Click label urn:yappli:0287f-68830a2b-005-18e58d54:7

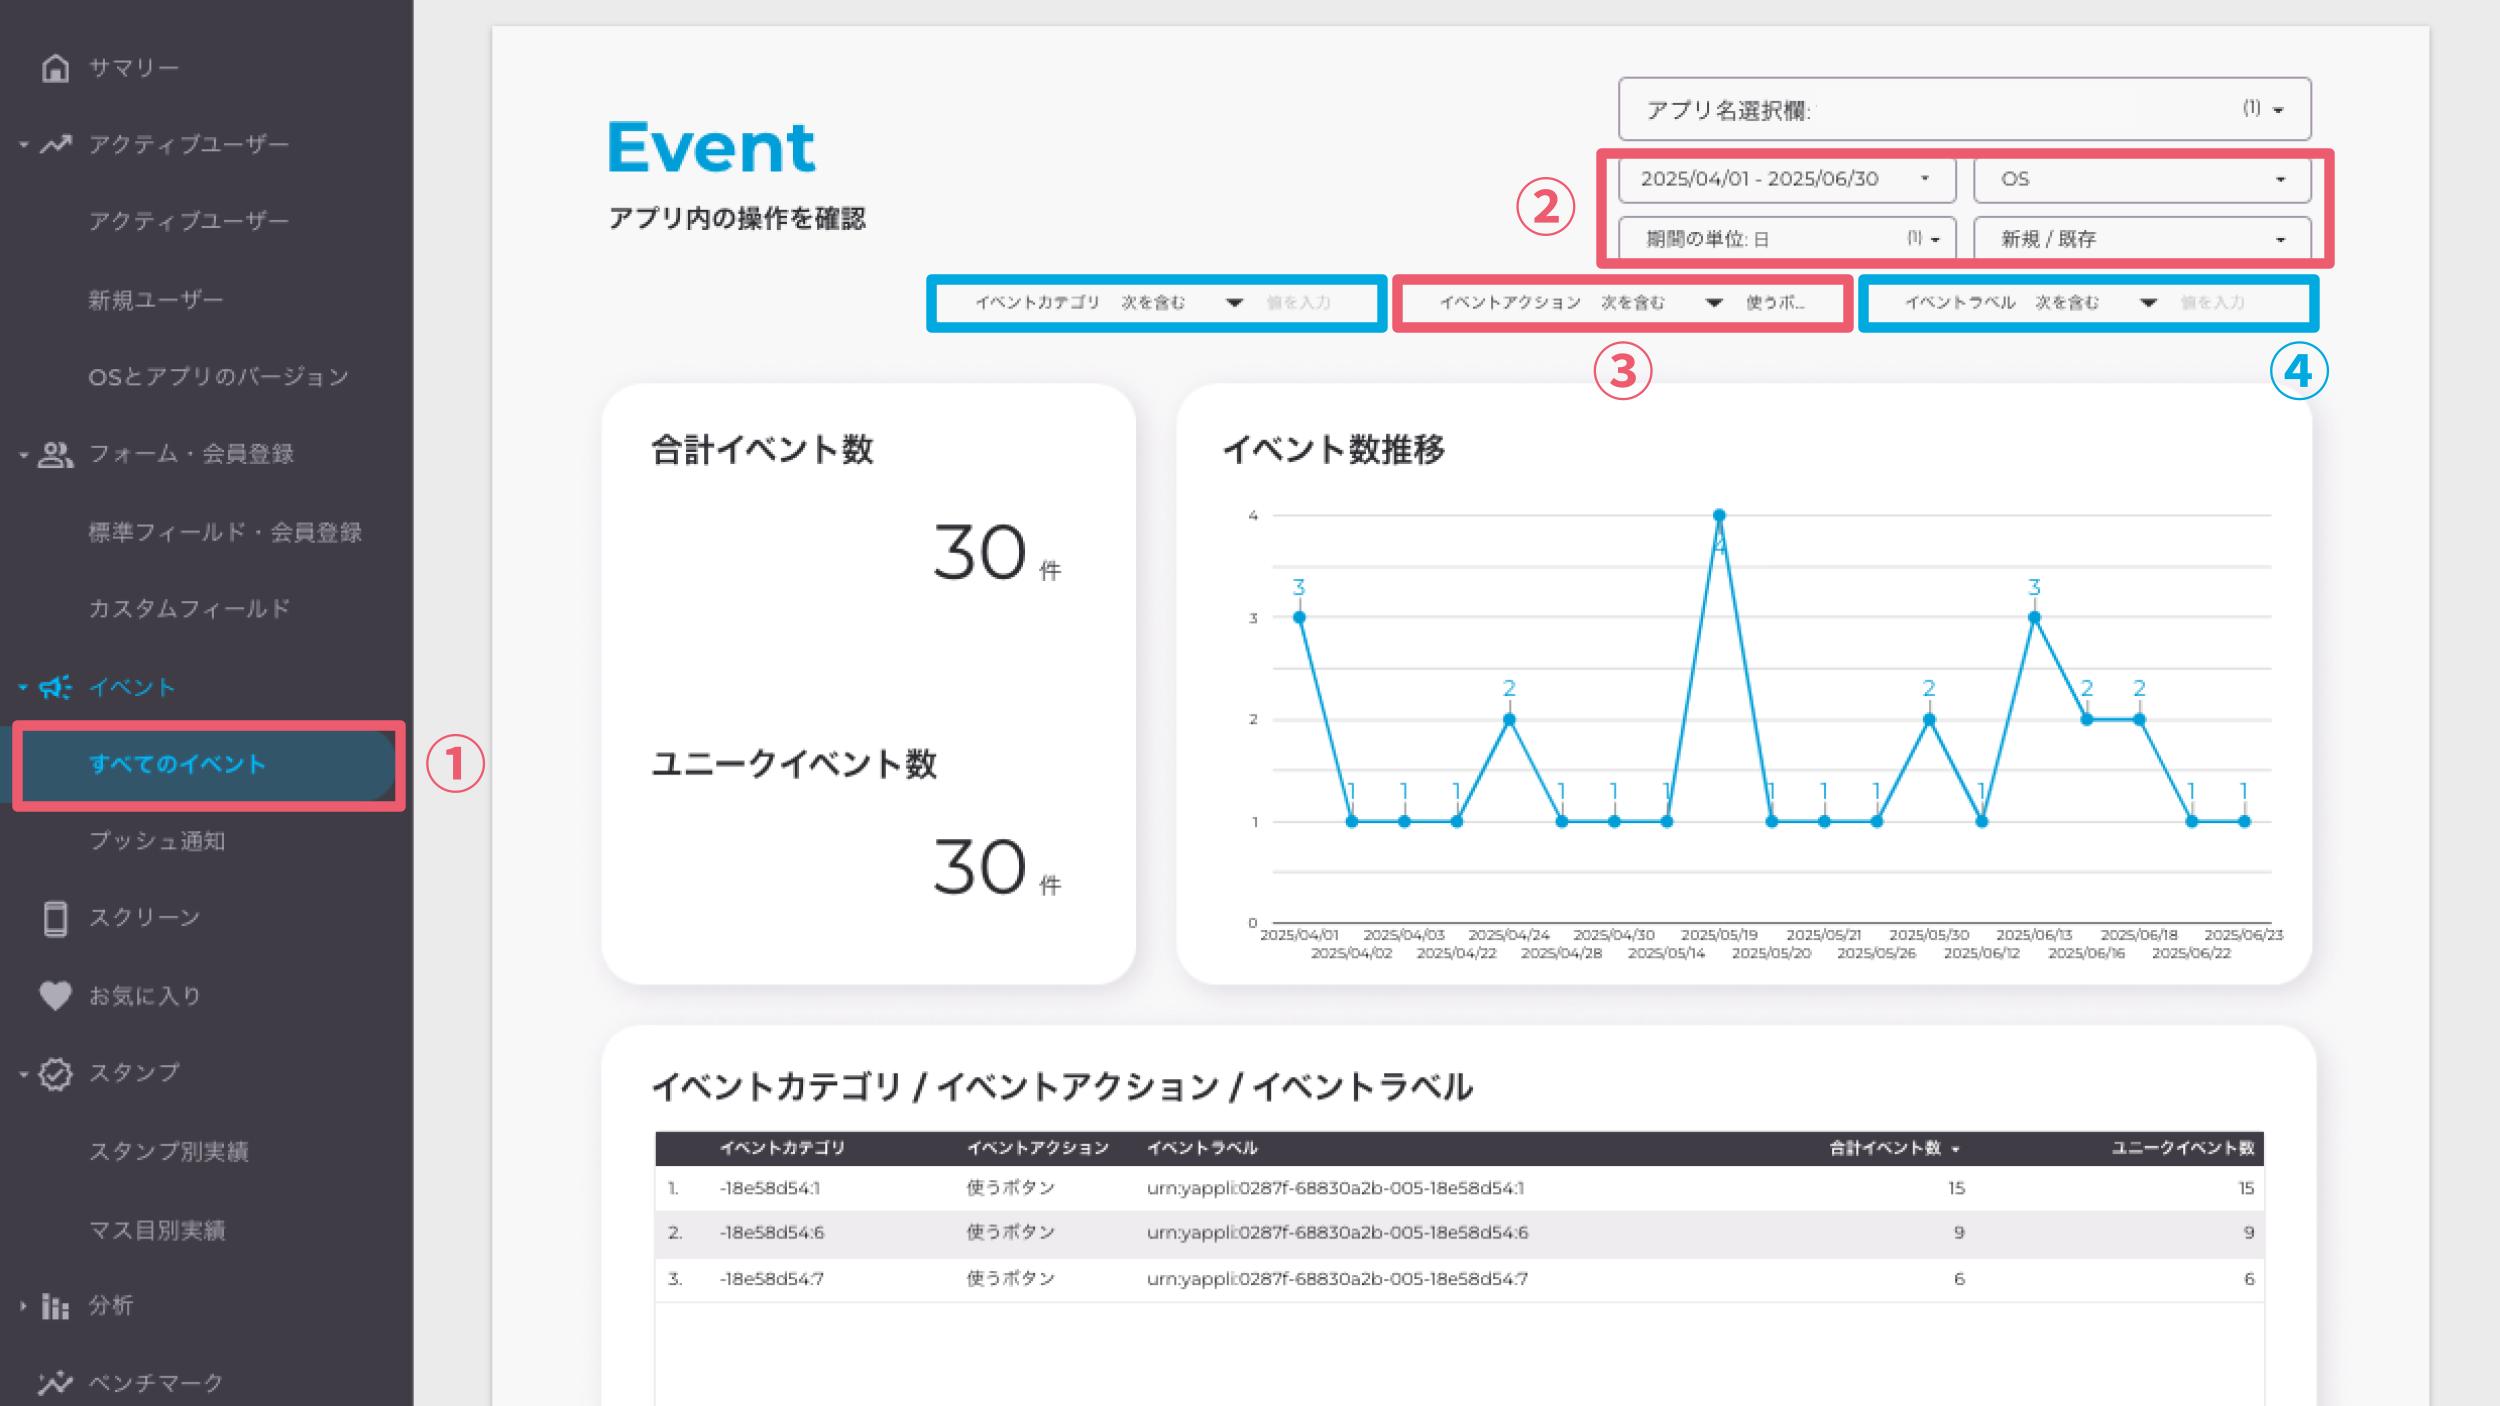(x=1337, y=1279)
